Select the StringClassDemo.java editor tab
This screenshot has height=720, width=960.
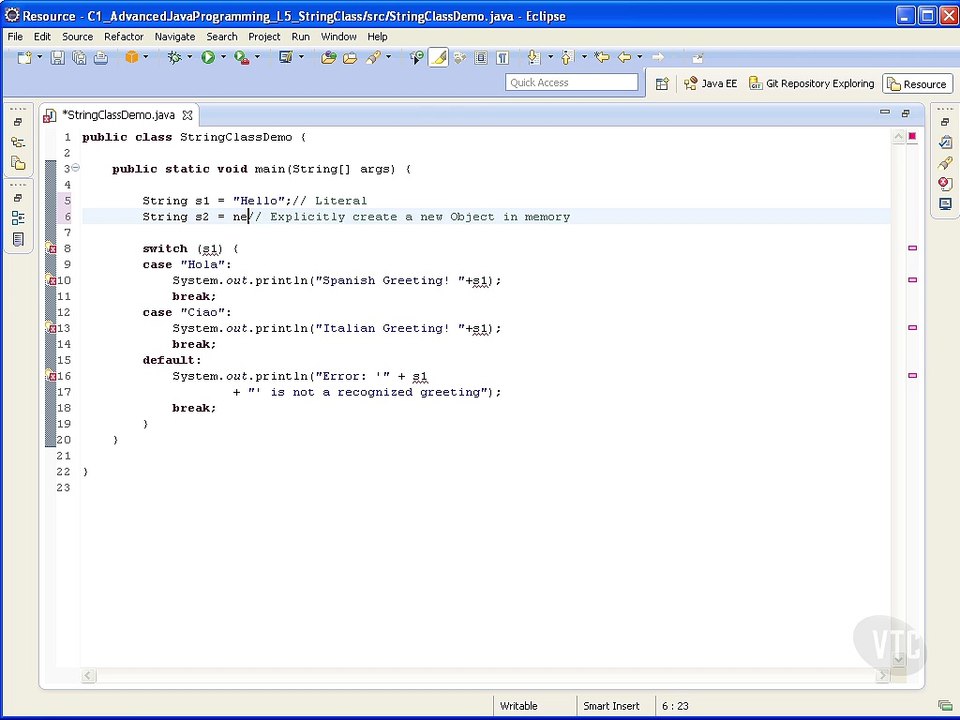(x=118, y=115)
